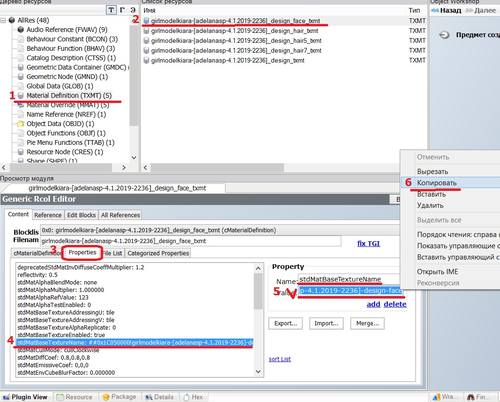Screen dimensions: 500x402
Task: Toggle the Г view mode button
Action: (x=122, y=10)
